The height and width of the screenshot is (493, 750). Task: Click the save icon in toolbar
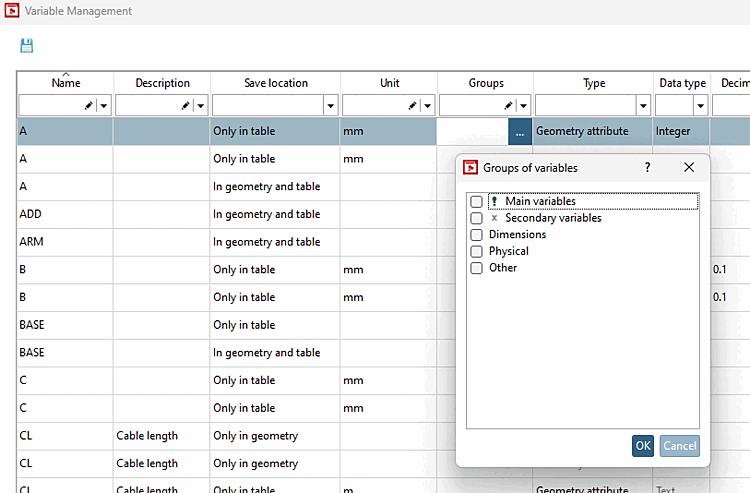pos(27,45)
